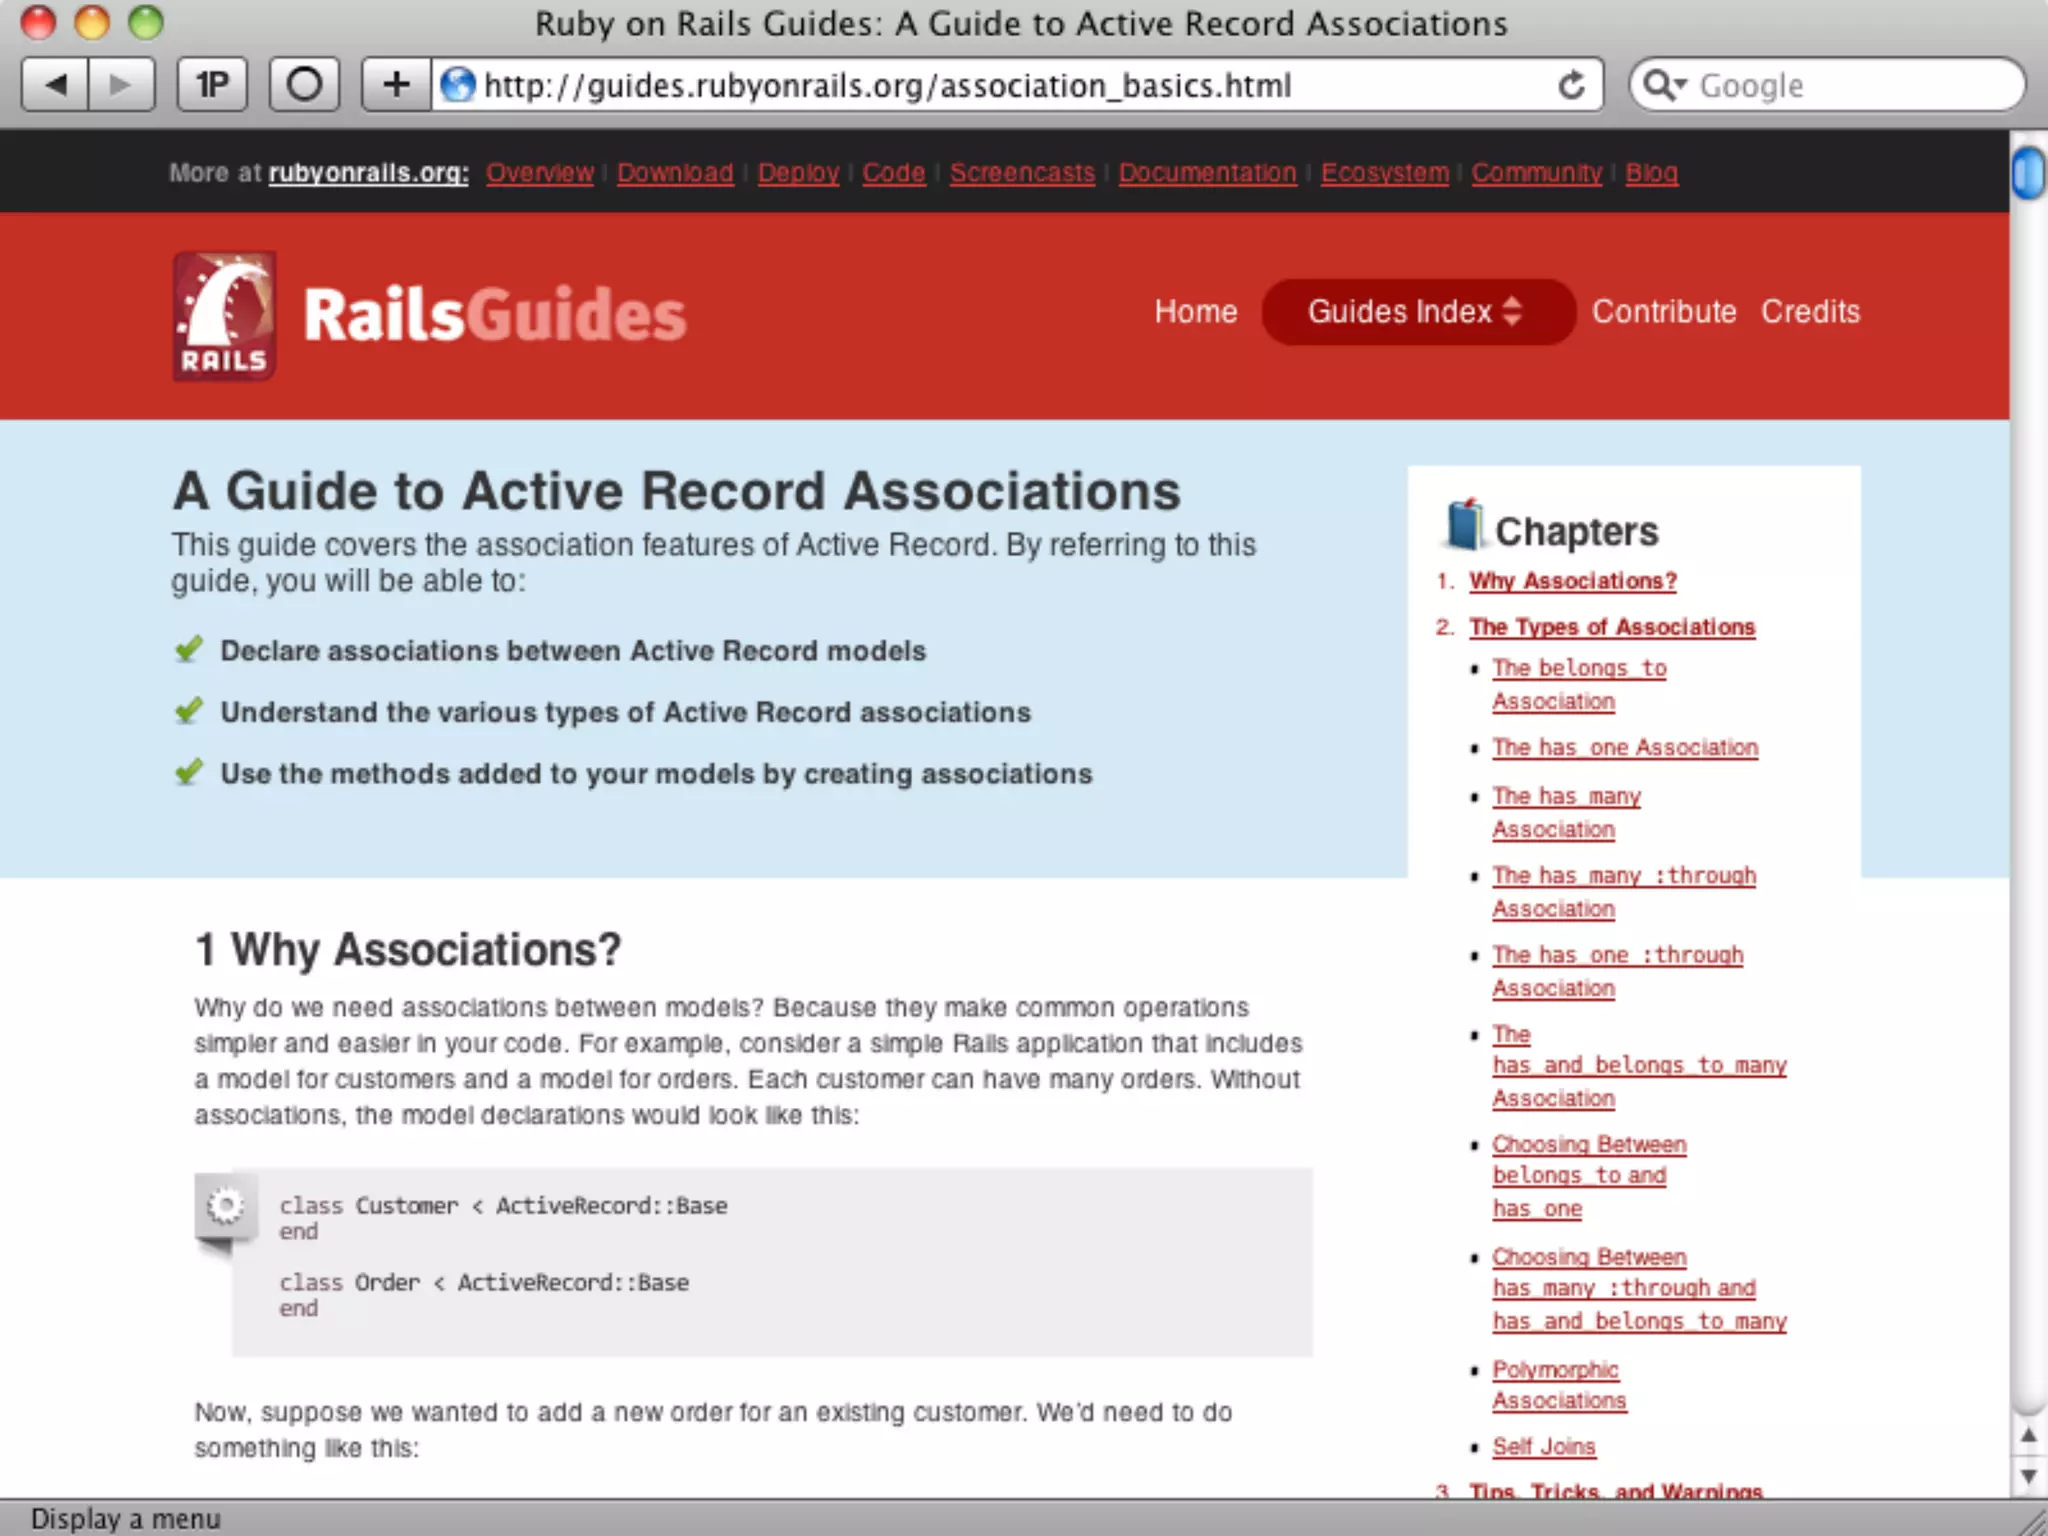Click the browser back arrow button

pyautogui.click(x=56, y=85)
